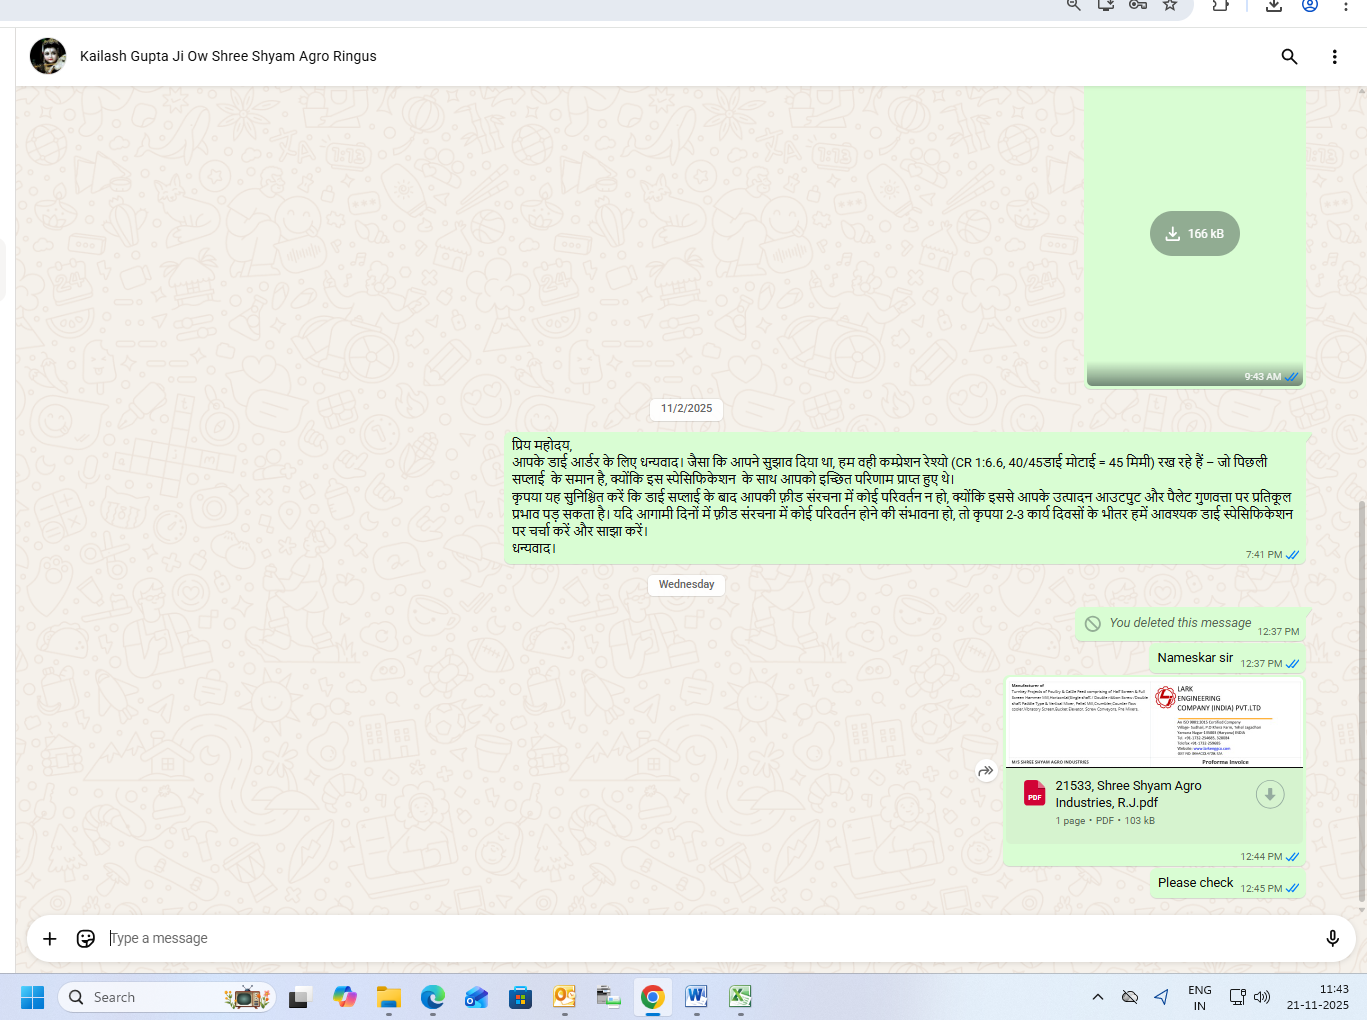Click the Type a message field
Viewport: 1367px width, 1020px height.
click(700, 938)
